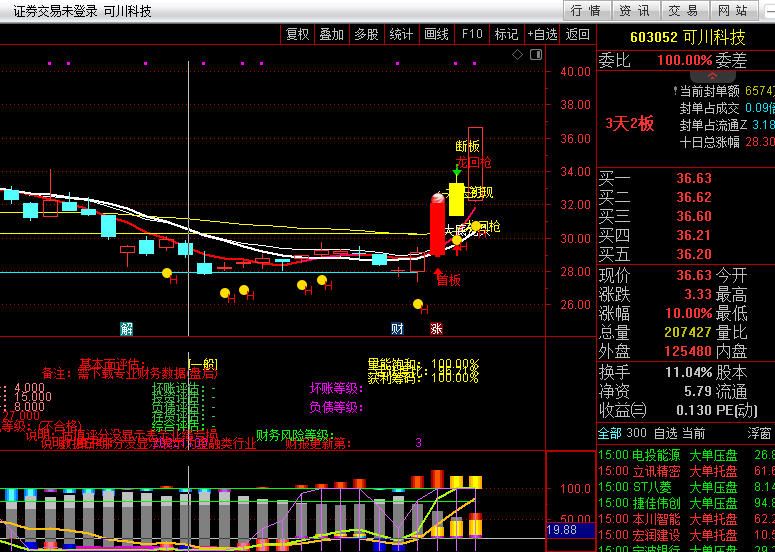Image resolution: width=775 pixels, height=552 pixels.
Task: Click the 涨 limit-up marker icon
Action: (436, 329)
